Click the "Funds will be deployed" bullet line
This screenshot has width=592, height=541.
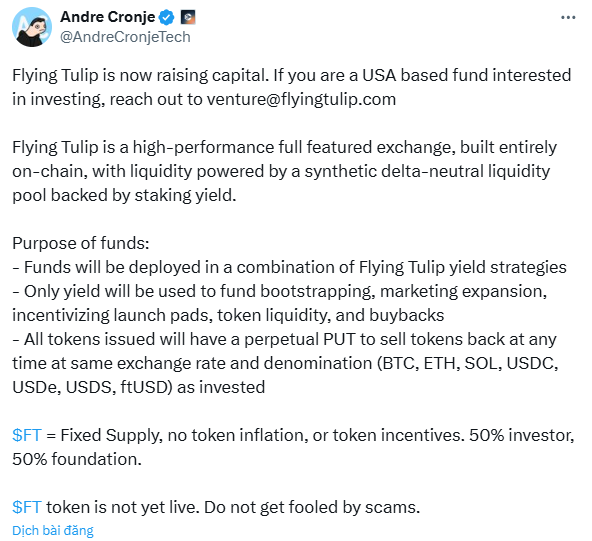pos(289,267)
